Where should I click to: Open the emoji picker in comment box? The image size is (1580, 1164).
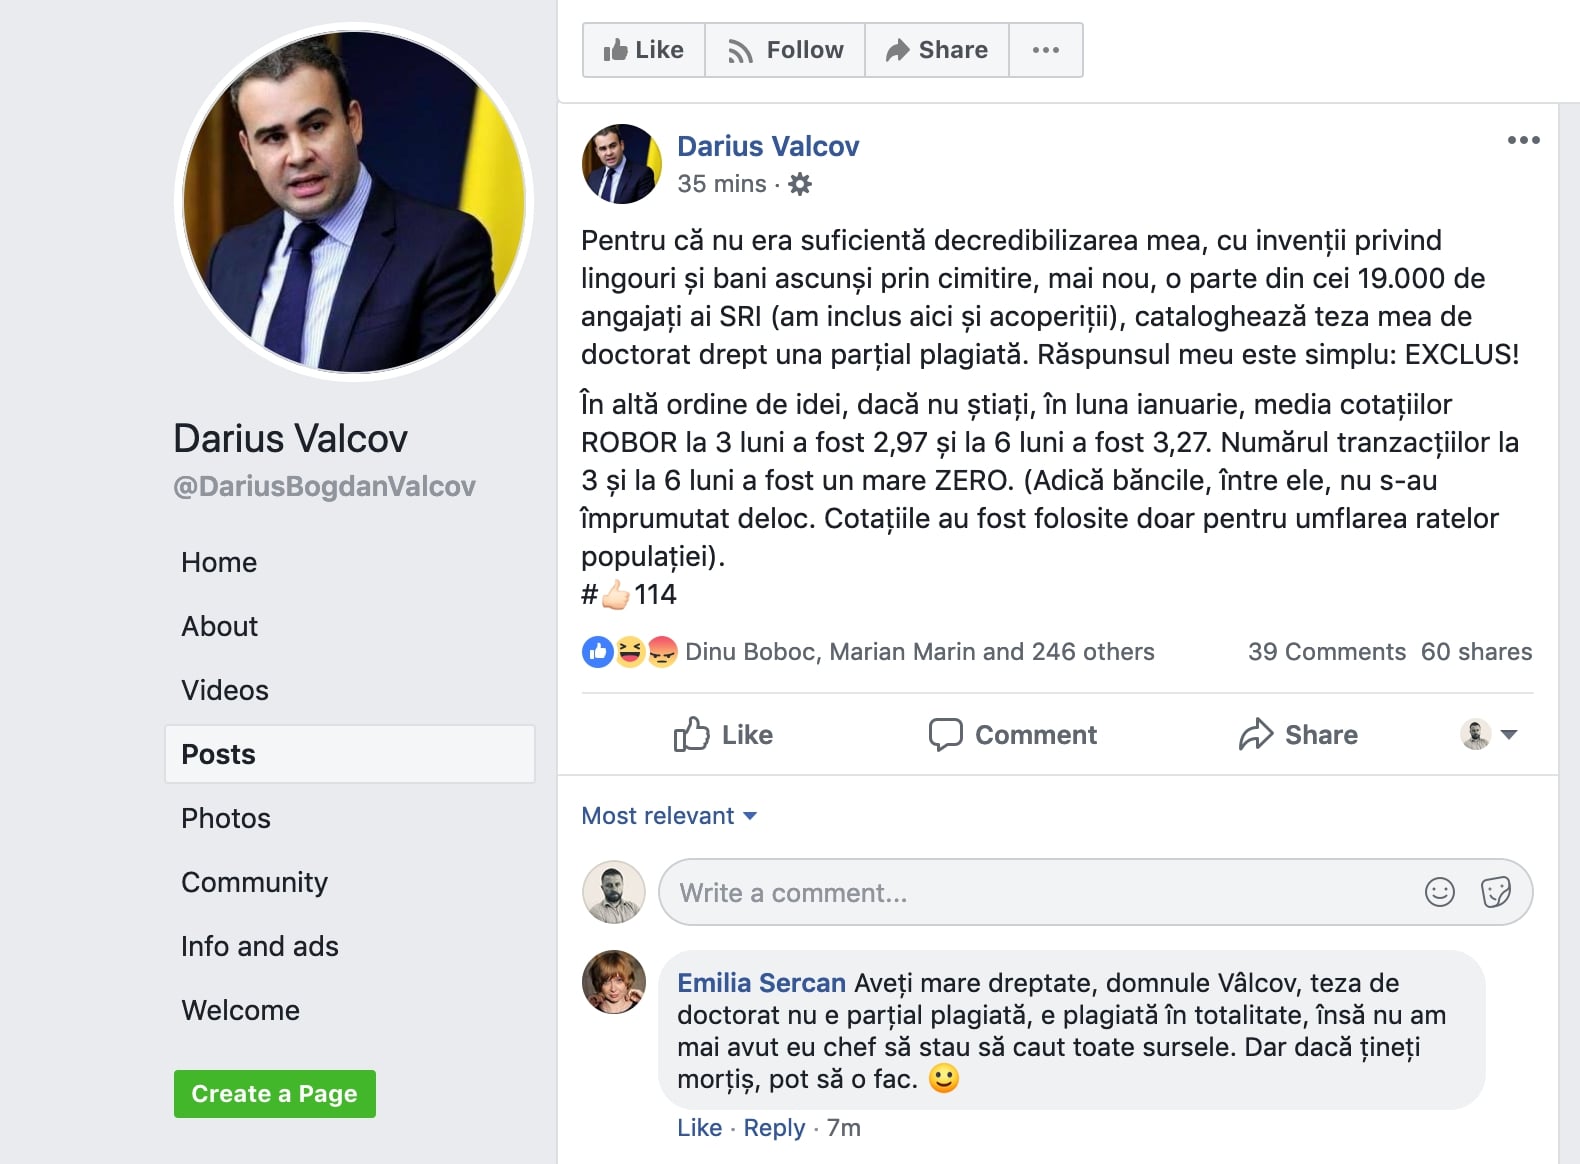coord(1439,892)
